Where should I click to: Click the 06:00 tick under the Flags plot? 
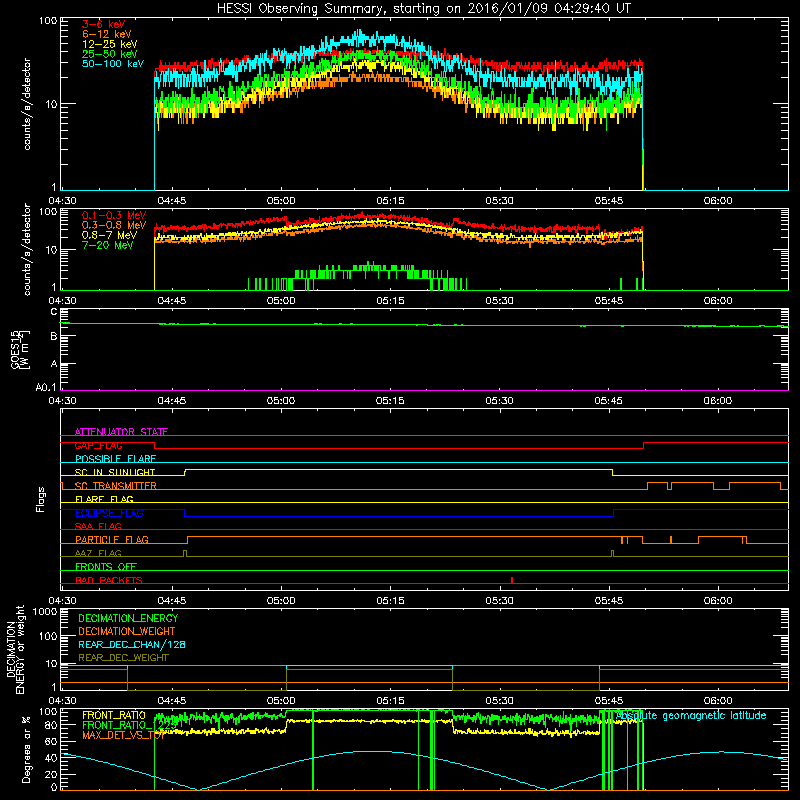pyautogui.click(x=718, y=601)
